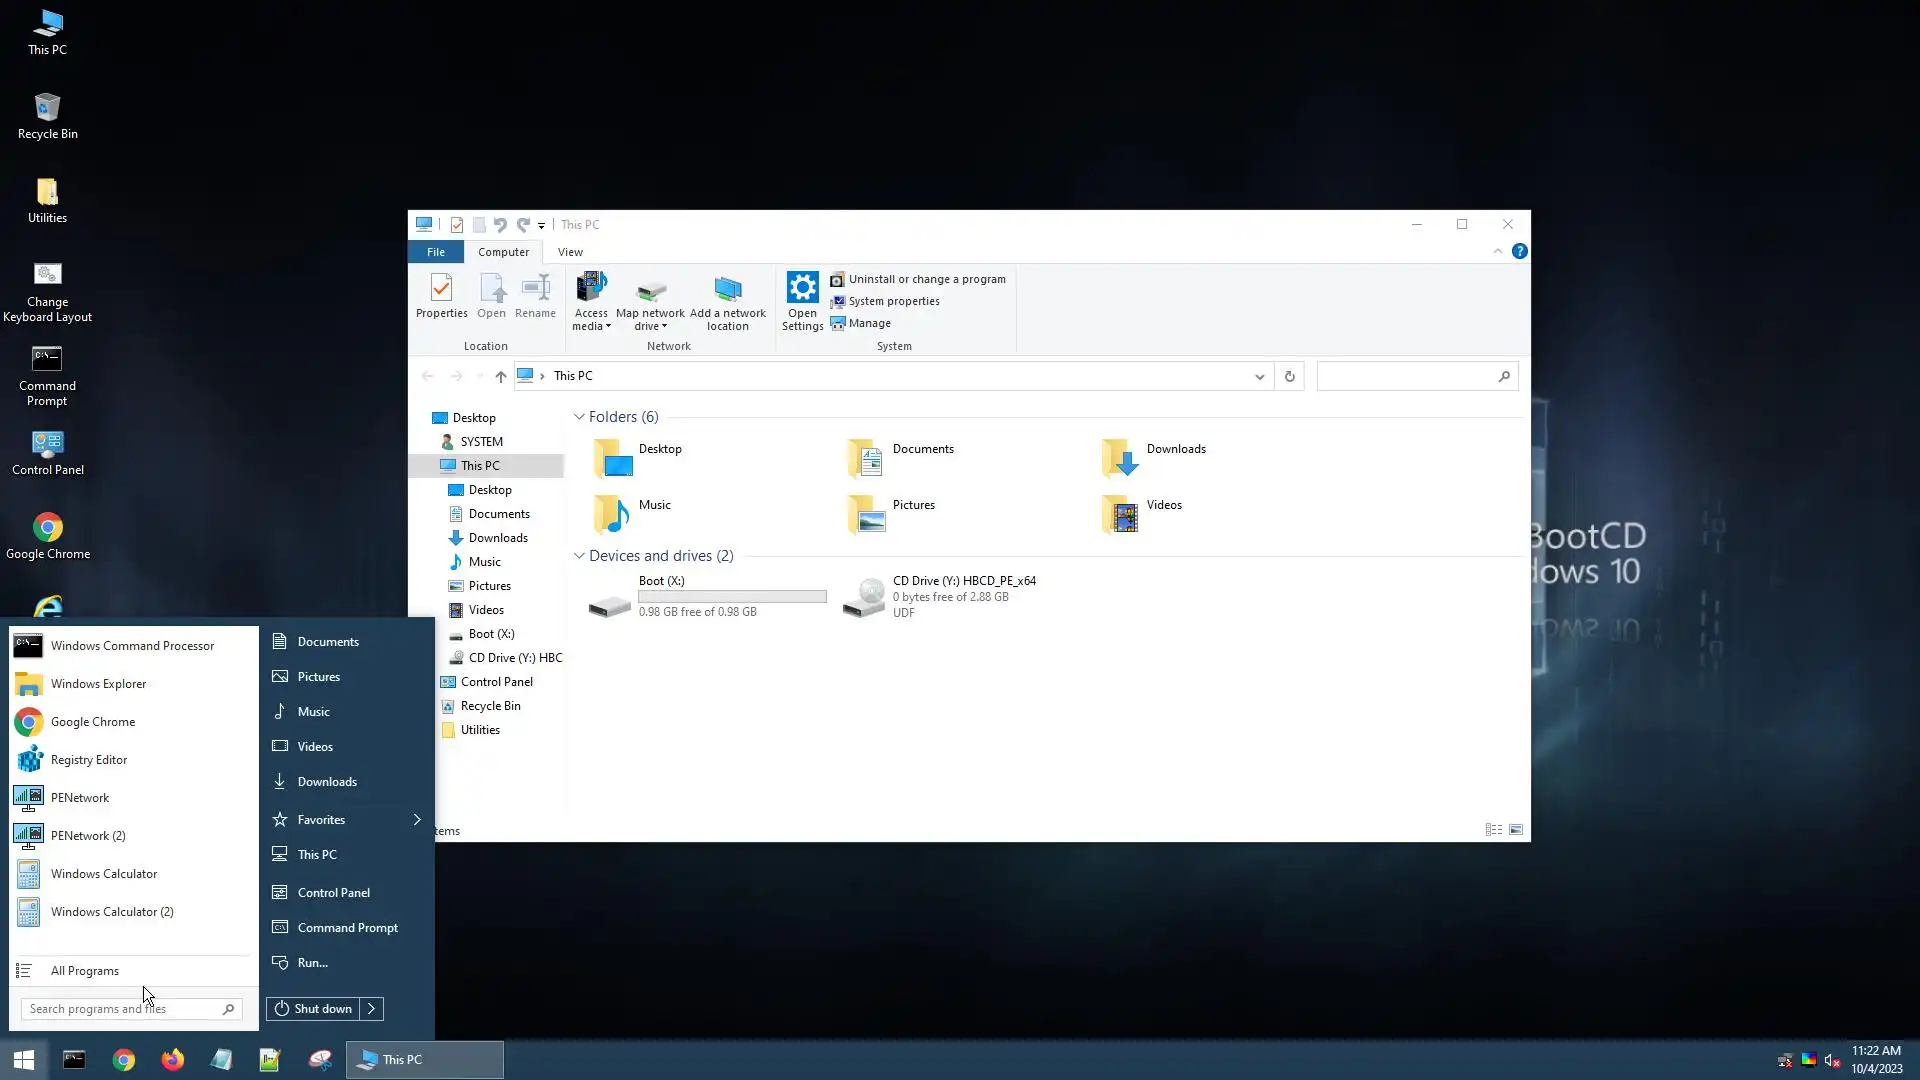Viewport: 1920px width, 1080px height.
Task: Click the Search programs and files field
Action: [x=120, y=1009]
